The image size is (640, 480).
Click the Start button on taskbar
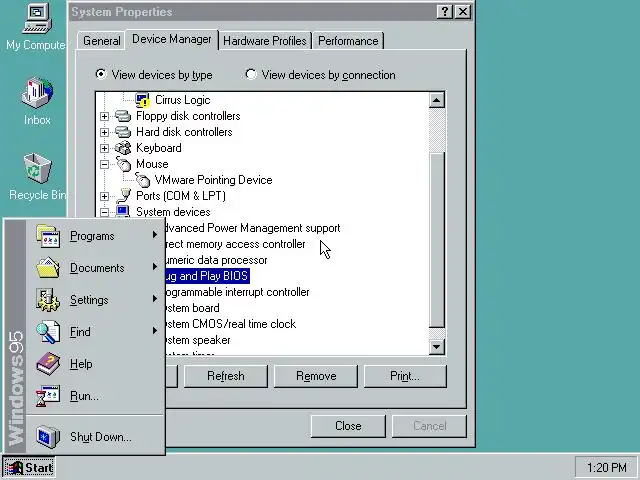click(x=29, y=468)
